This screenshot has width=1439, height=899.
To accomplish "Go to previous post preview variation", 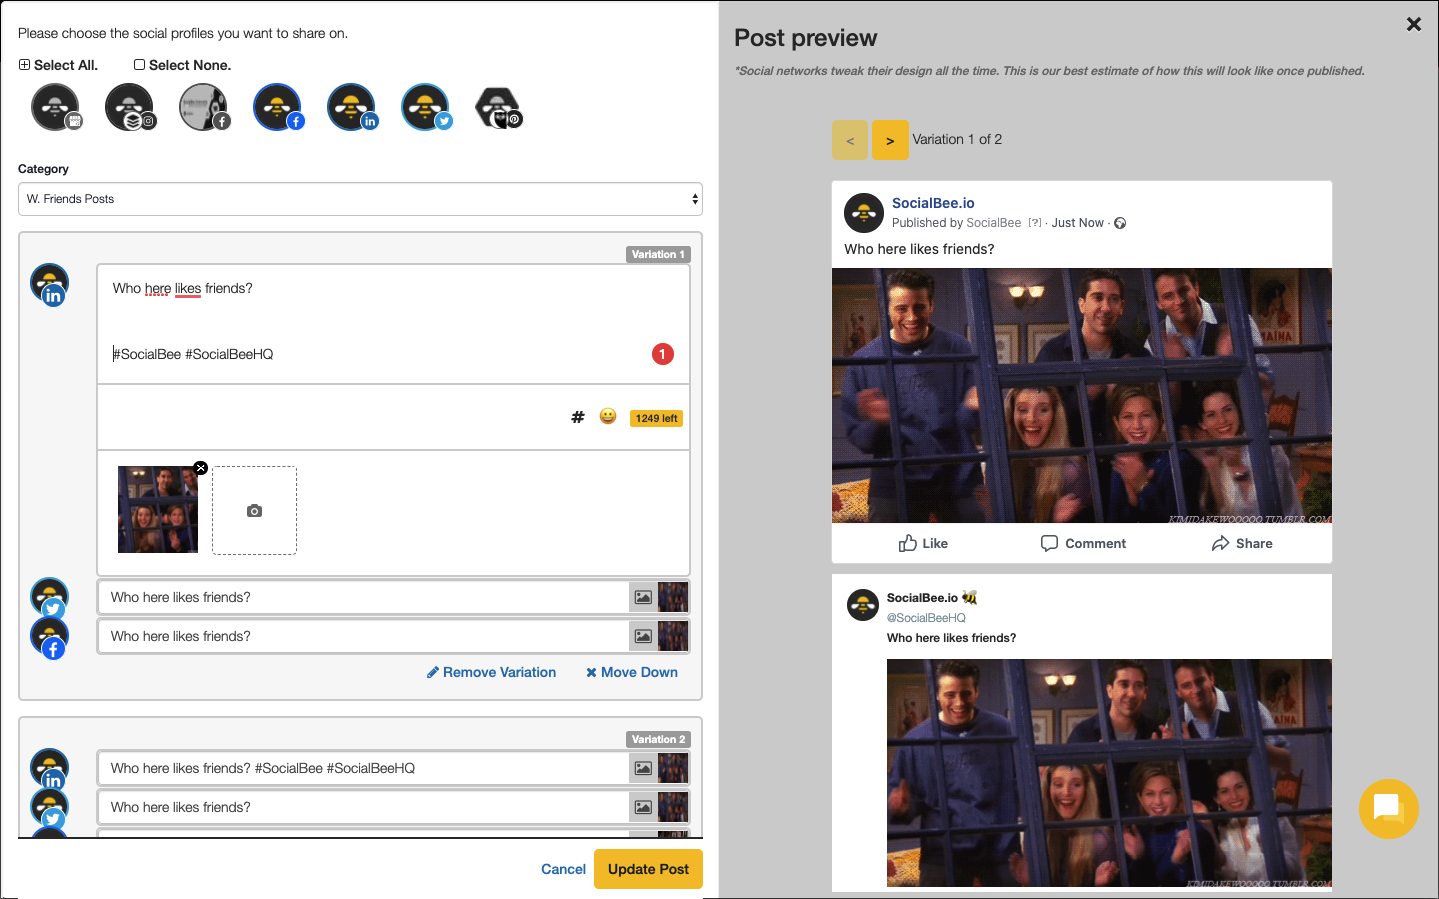I will [x=850, y=140].
